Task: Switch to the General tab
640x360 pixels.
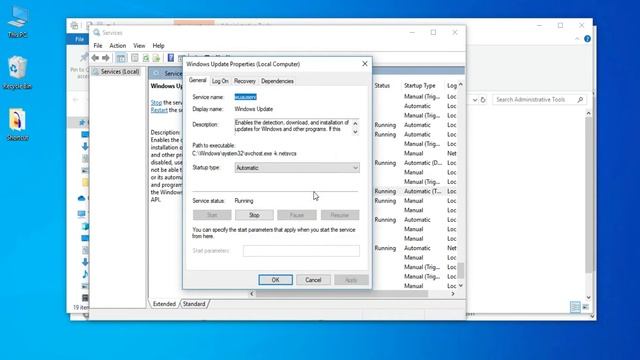Action: point(198,80)
